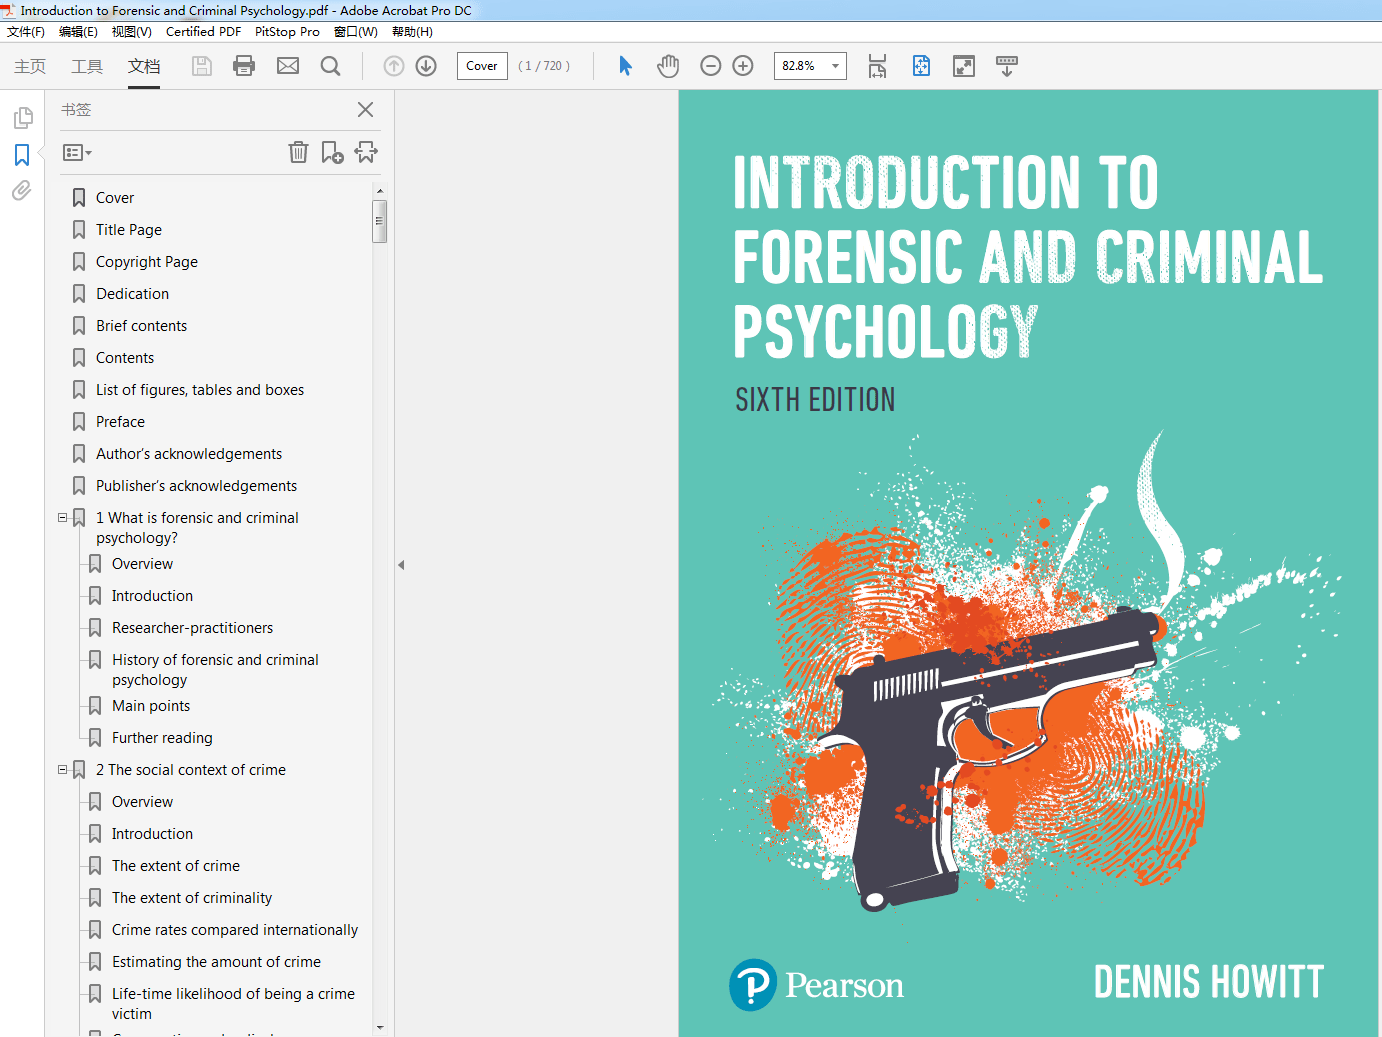This screenshot has width=1382, height=1037.
Task: Delete a bookmark with the trash icon
Action: point(298,152)
